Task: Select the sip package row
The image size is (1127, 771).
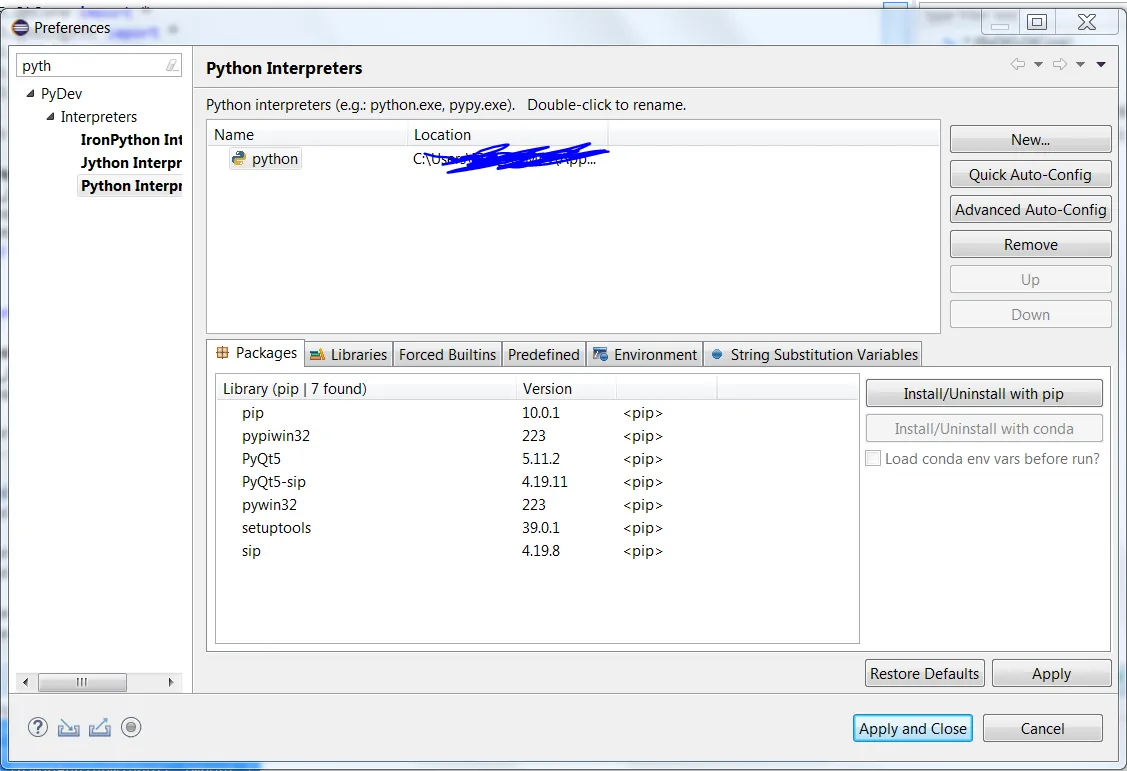Action: pyautogui.click(x=537, y=551)
